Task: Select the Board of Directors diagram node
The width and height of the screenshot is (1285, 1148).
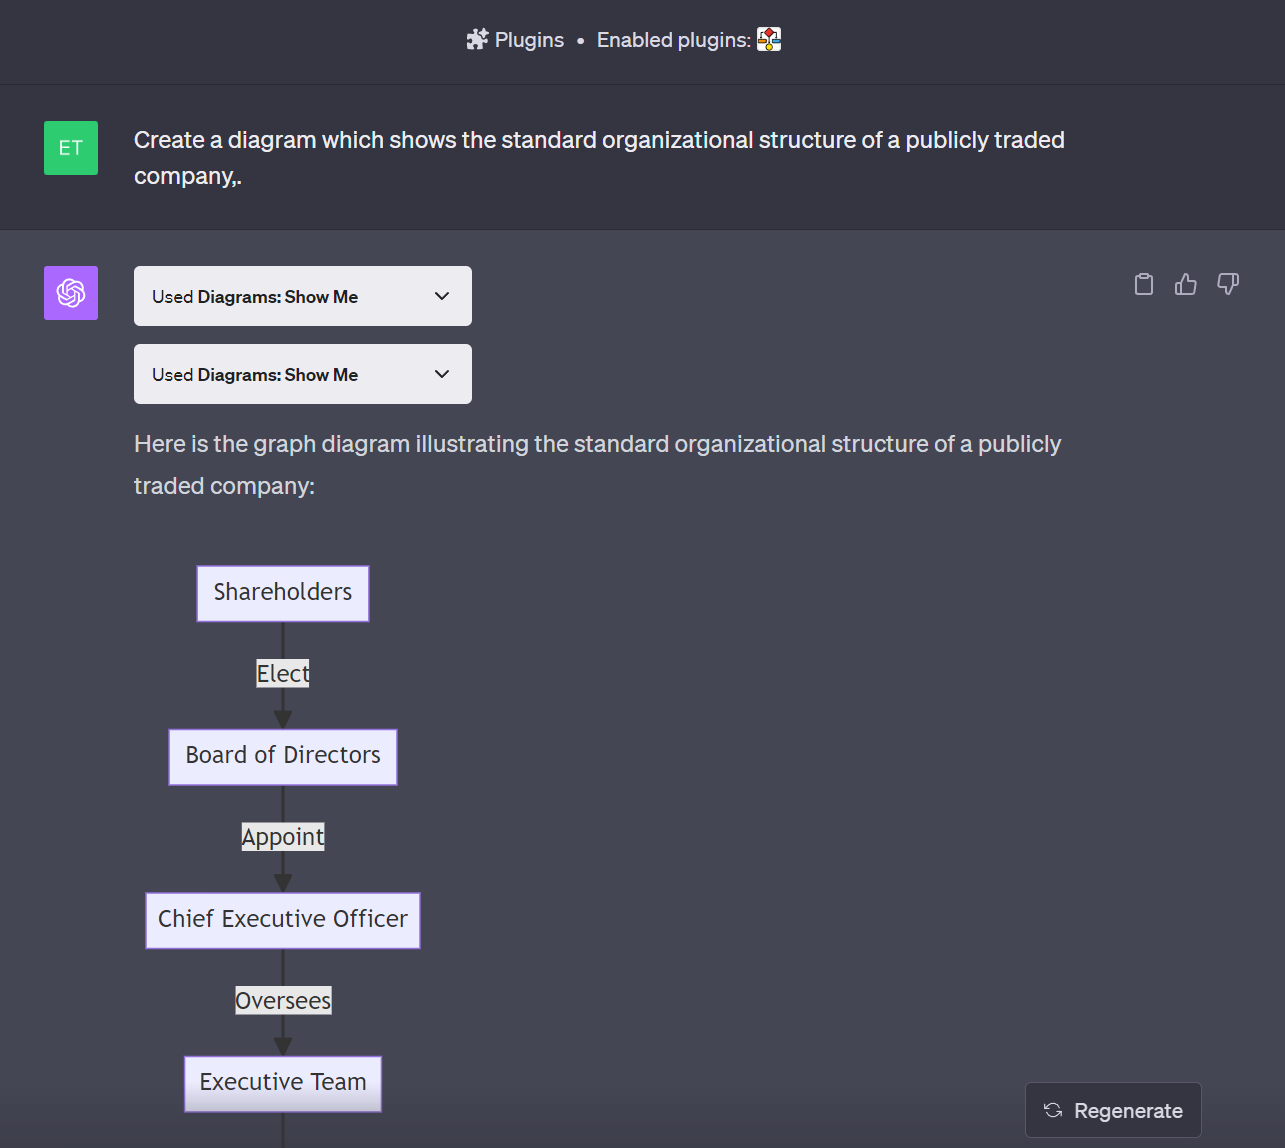Action: pos(283,756)
